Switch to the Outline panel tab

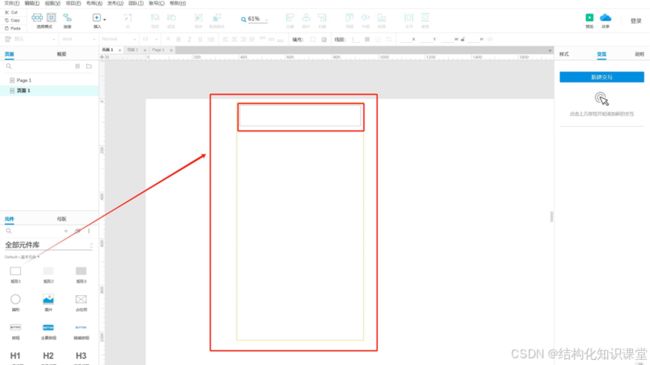pyautogui.click(x=61, y=54)
